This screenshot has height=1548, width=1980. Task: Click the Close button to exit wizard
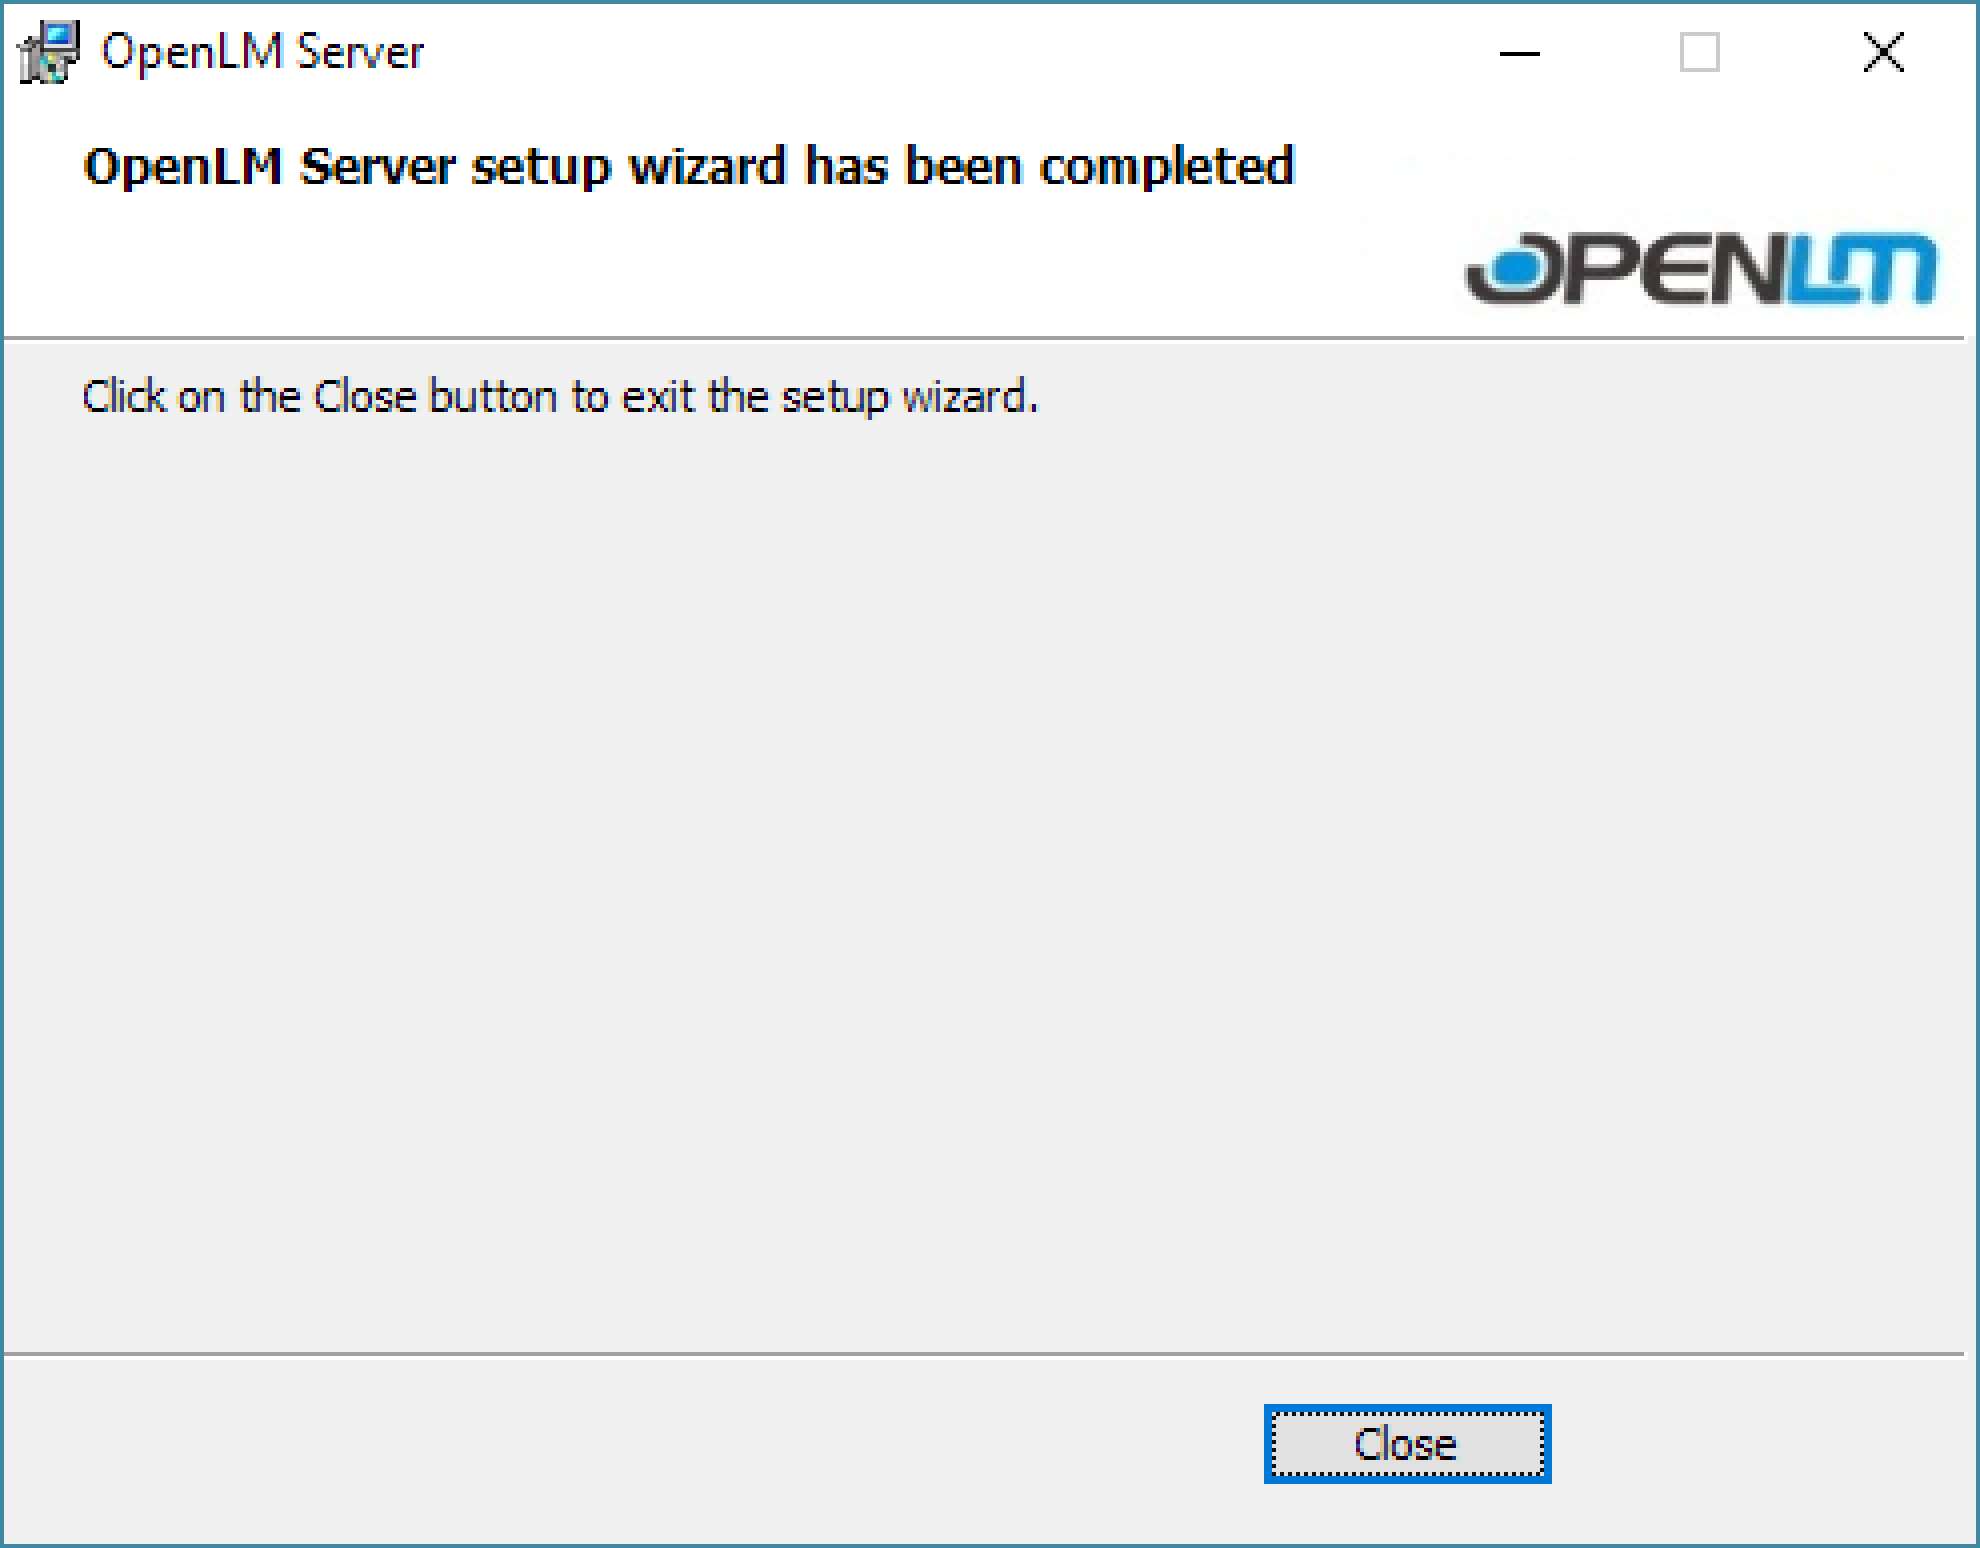pos(1407,1444)
